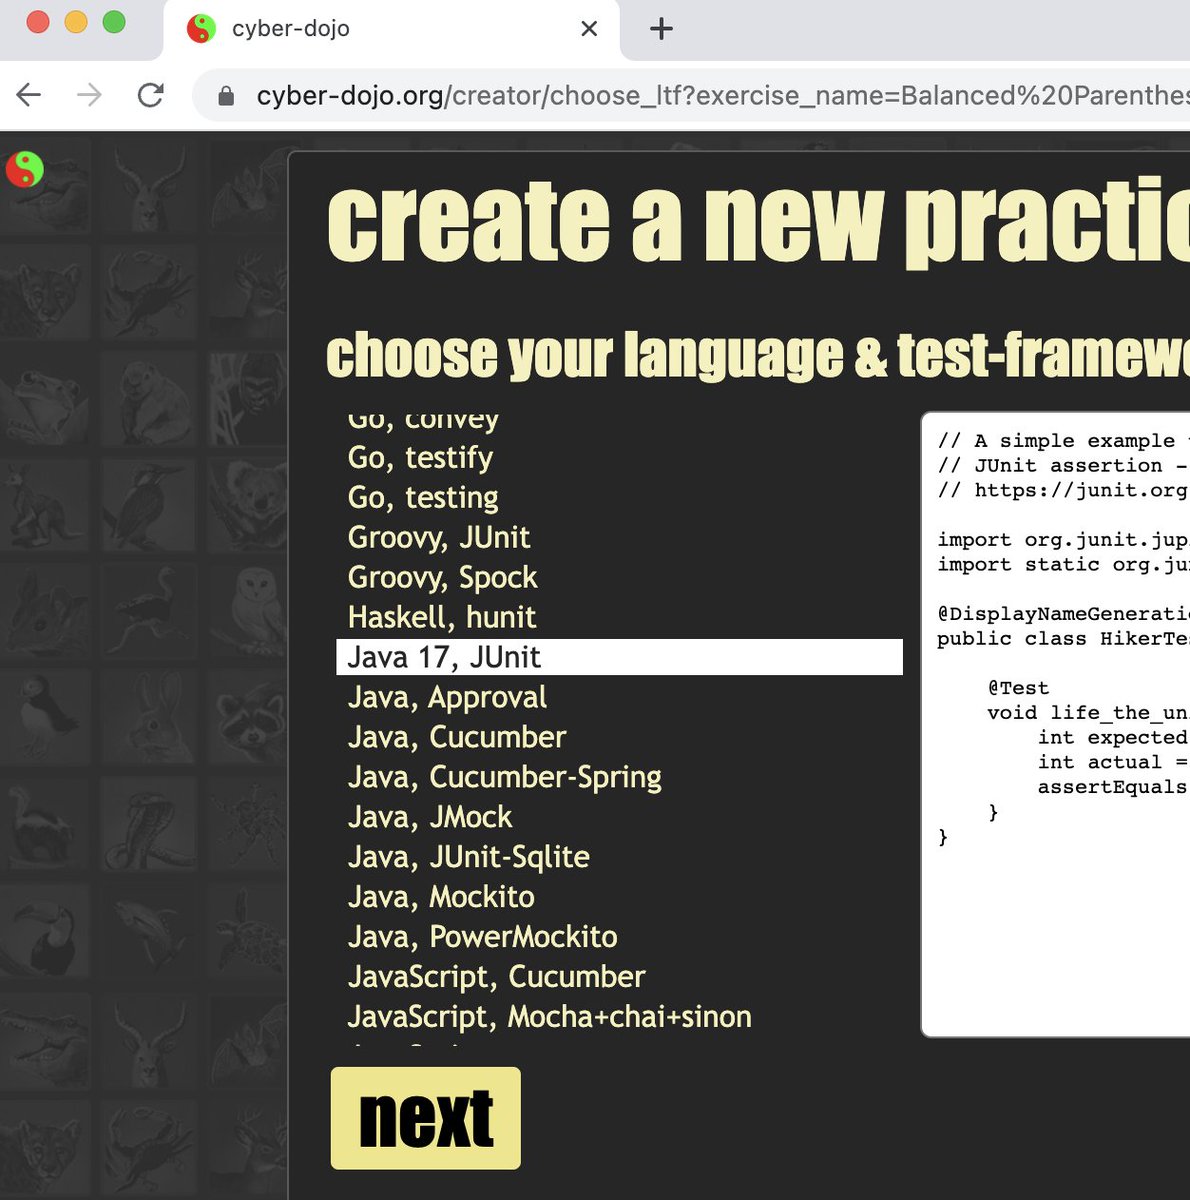The width and height of the screenshot is (1190, 1200).
Task: Click the yellow macOS minimize button
Action: click(76, 22)
